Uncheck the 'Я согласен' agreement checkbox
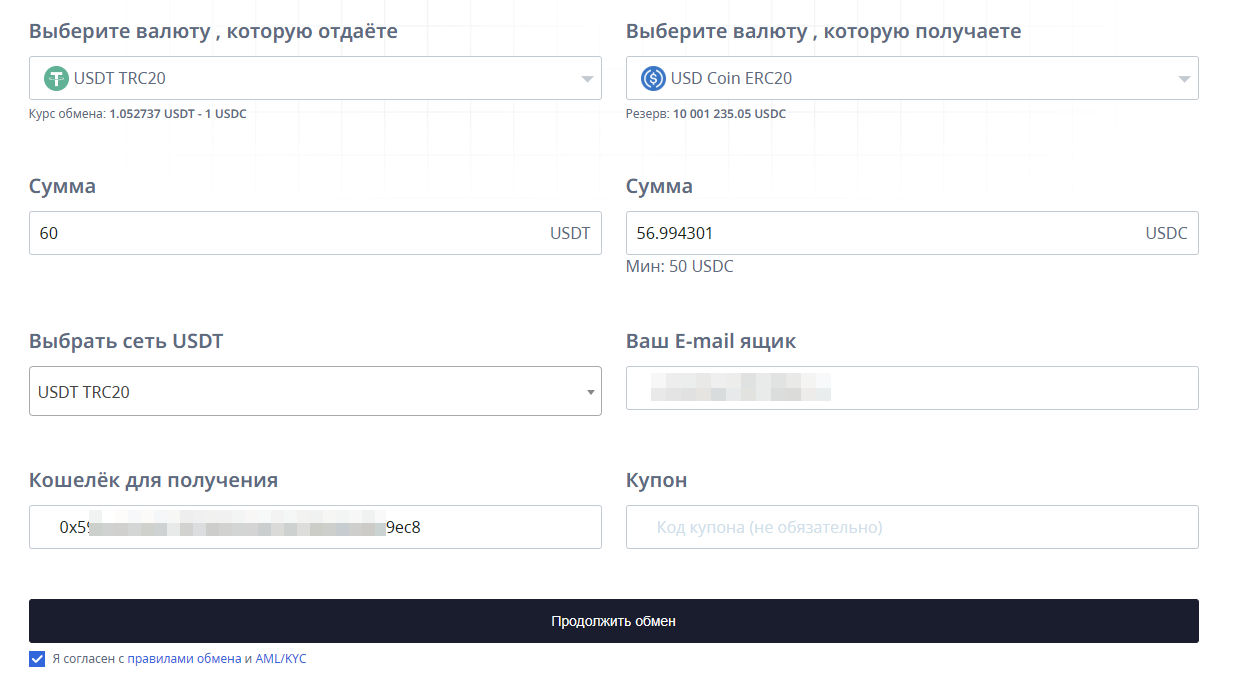Image resolution: width=1233 pixels, height=698 pixels. click(x=37, y=659)
